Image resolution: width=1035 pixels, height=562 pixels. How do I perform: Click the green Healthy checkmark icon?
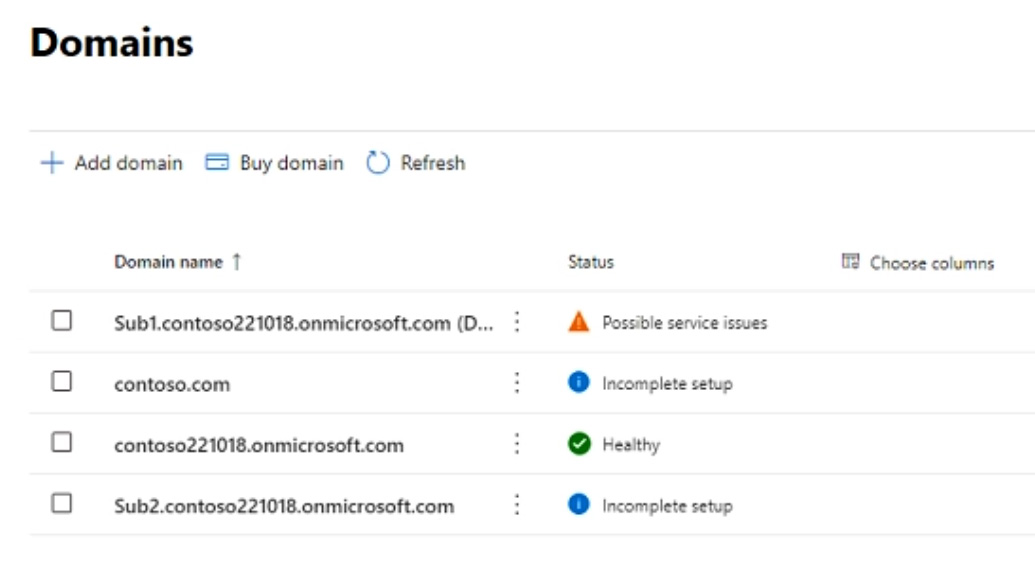pyautogui.click(x=578, y=444)
